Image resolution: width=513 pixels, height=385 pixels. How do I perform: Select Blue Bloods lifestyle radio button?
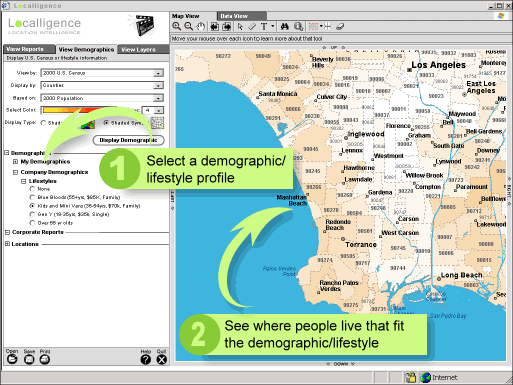[x=32, y=197]
